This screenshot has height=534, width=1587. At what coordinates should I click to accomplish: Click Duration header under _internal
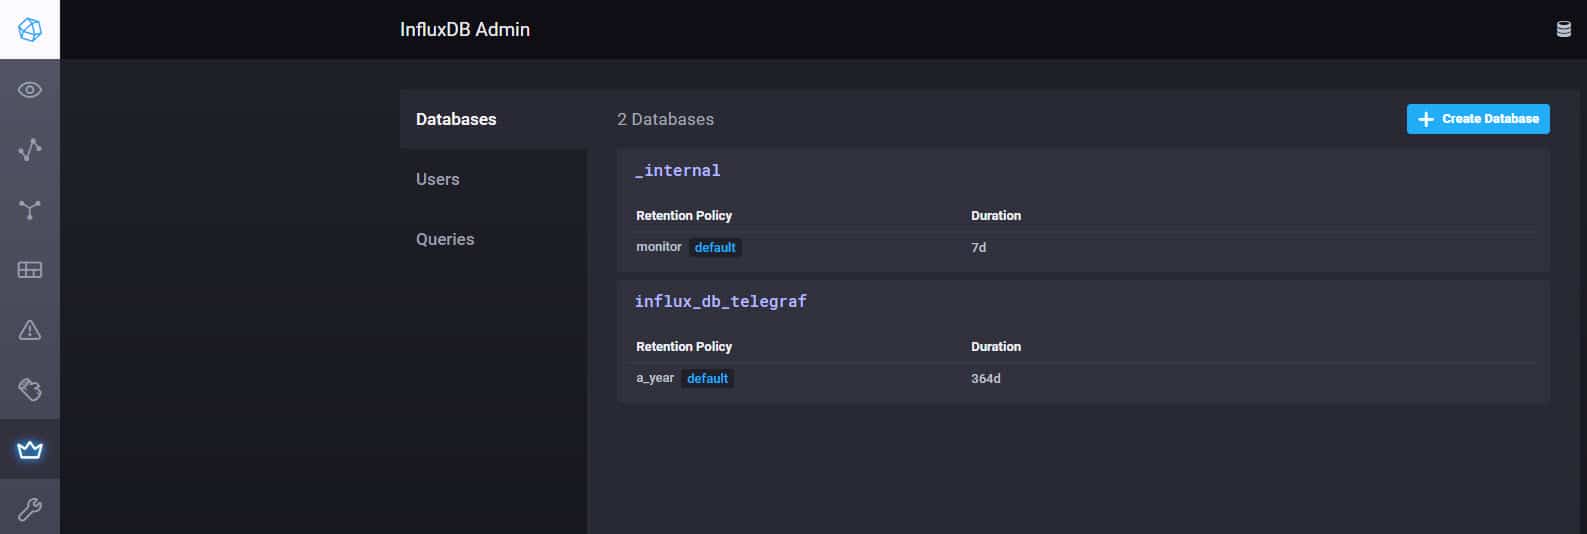(x=996, y=215)
